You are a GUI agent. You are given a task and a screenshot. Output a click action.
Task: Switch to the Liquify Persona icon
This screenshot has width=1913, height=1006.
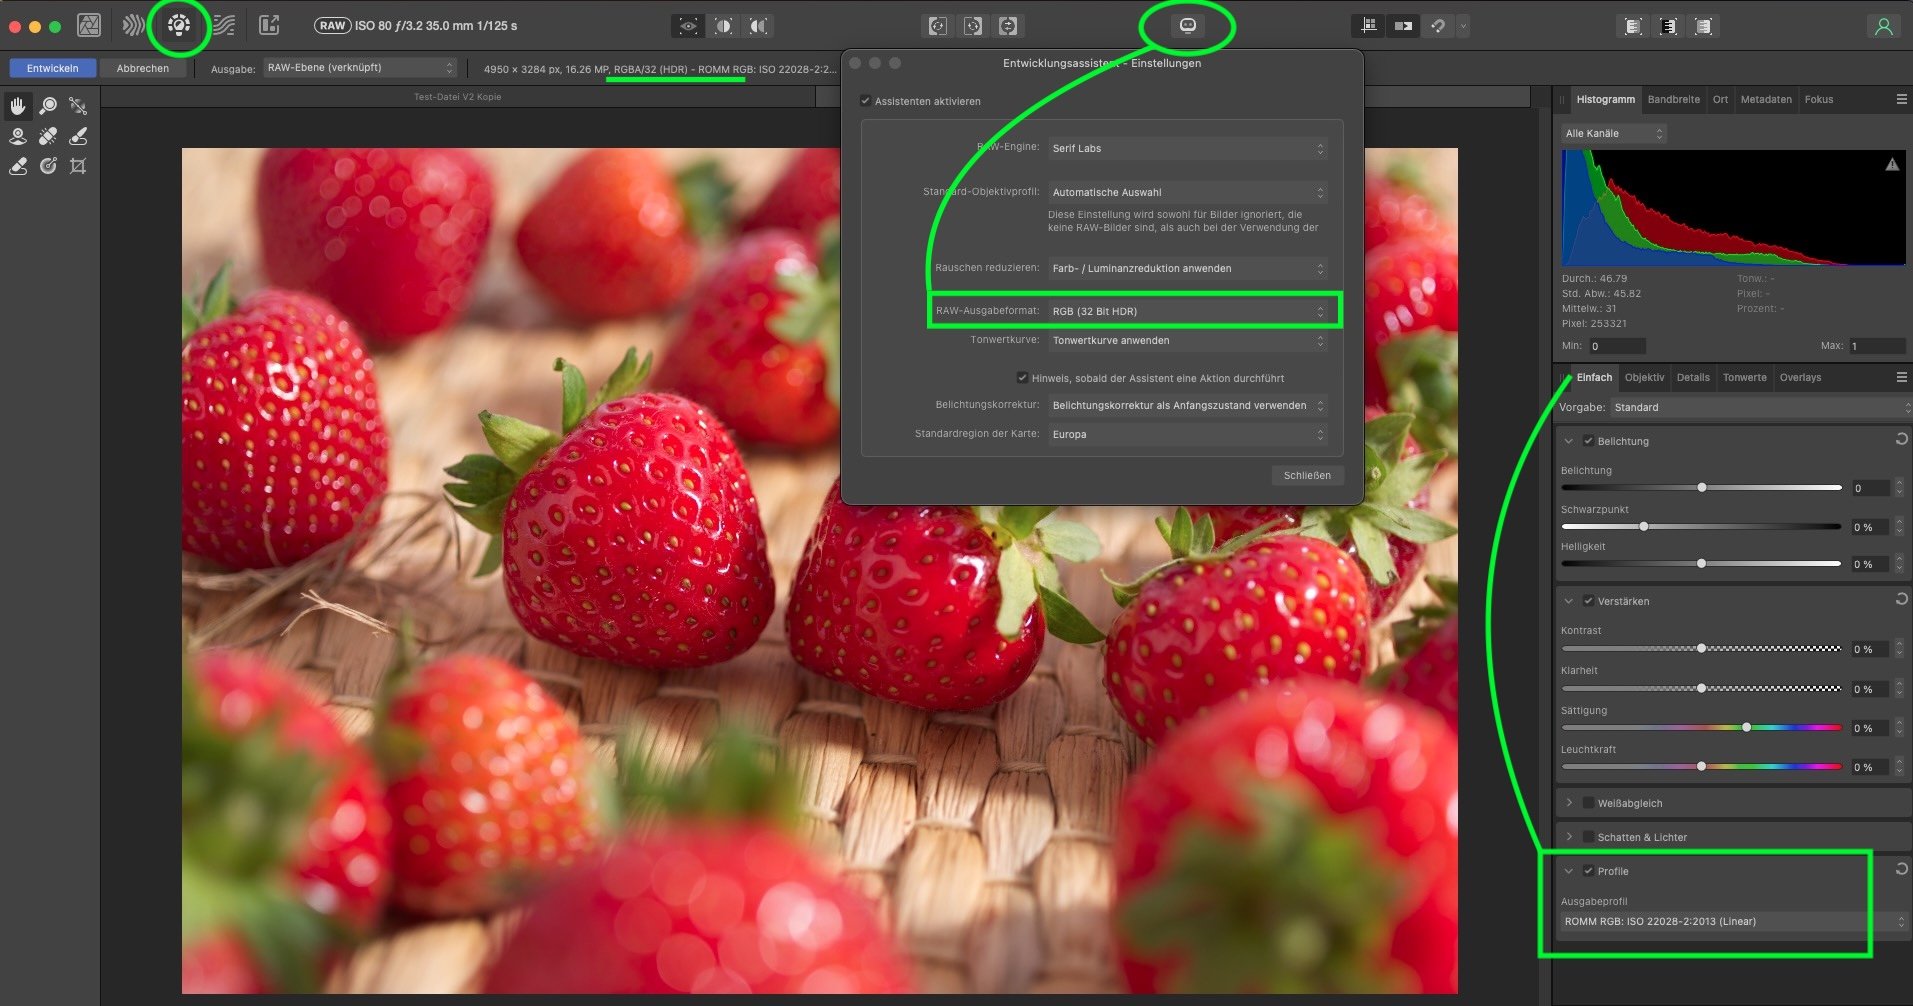133,26
